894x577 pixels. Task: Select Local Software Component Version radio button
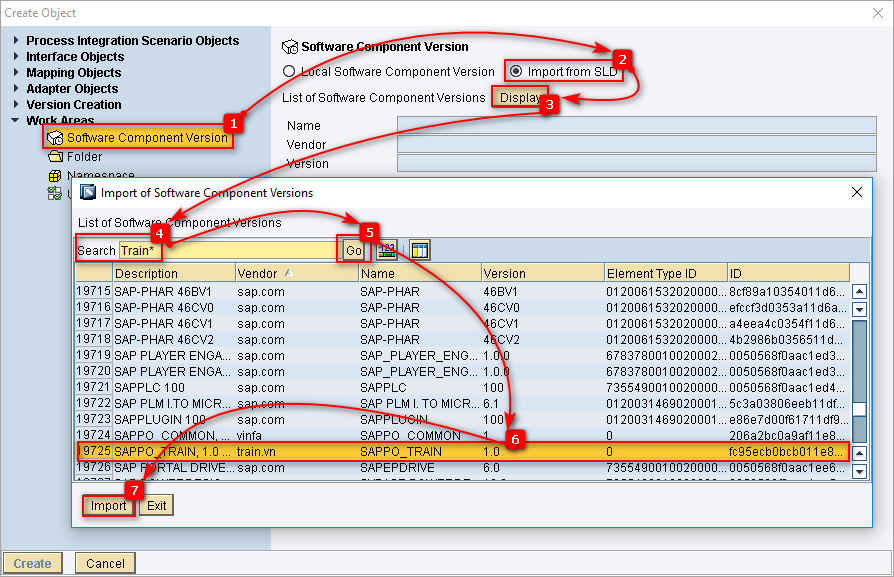(289, 72)
